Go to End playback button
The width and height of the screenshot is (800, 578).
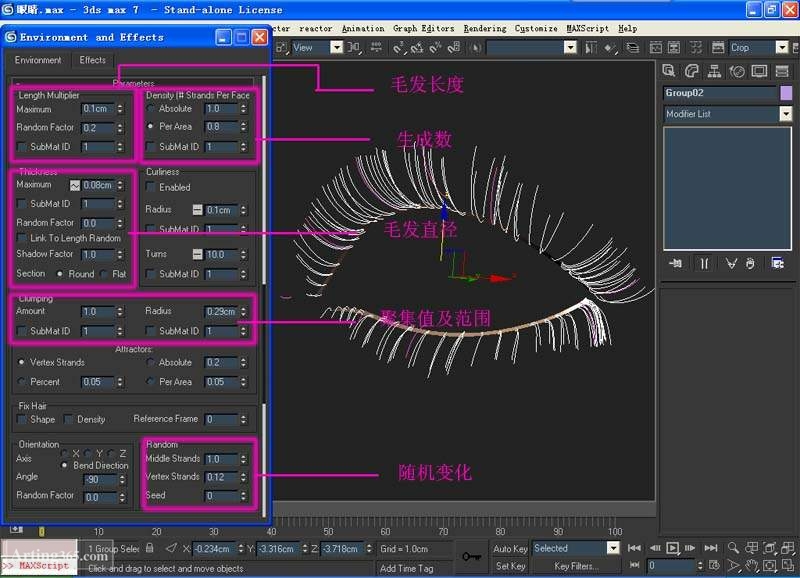click(711, 548)
